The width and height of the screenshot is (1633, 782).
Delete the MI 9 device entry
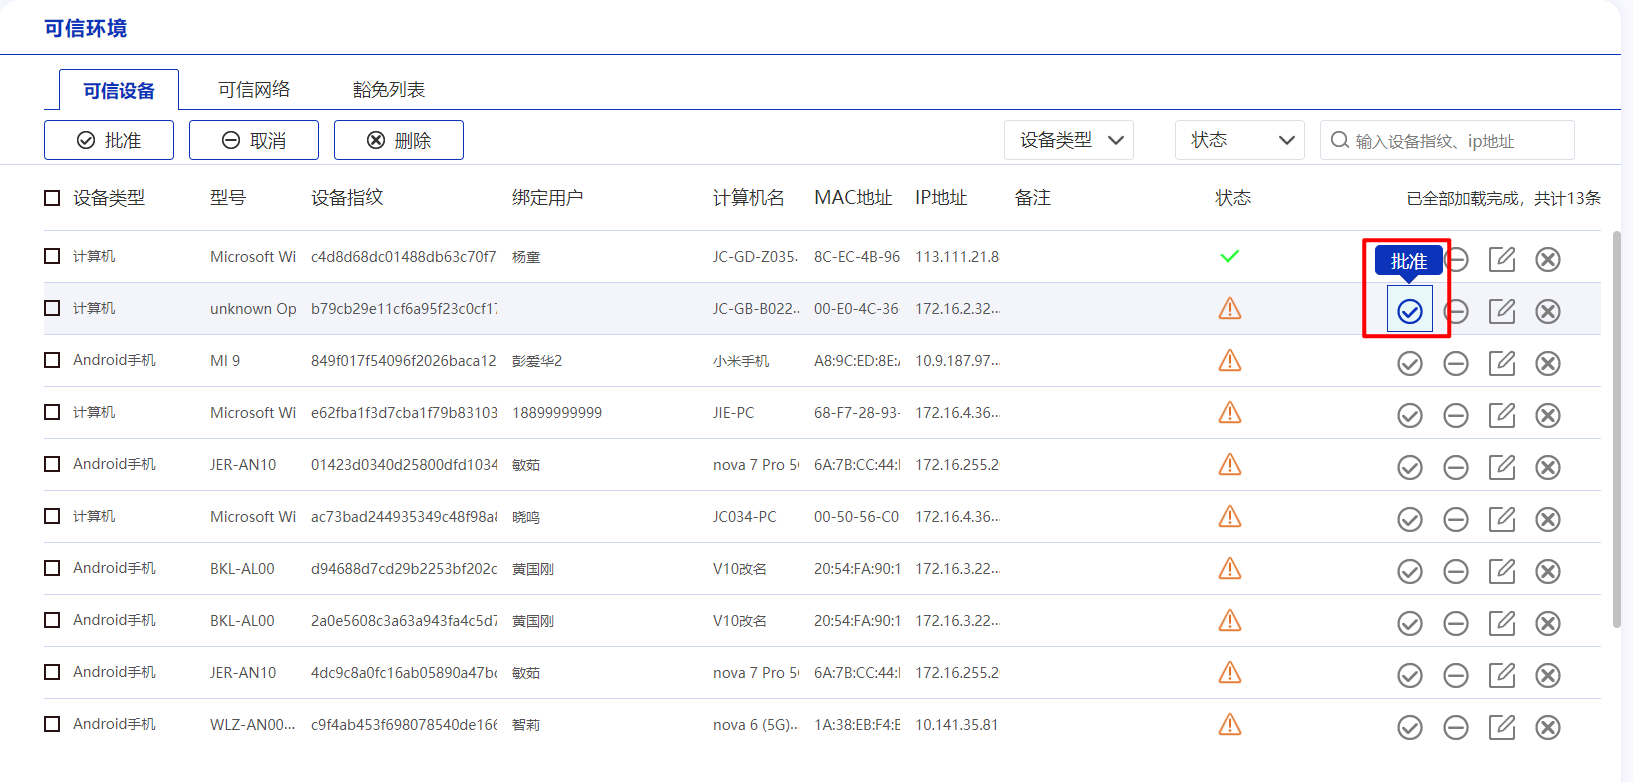[1548, 363]
